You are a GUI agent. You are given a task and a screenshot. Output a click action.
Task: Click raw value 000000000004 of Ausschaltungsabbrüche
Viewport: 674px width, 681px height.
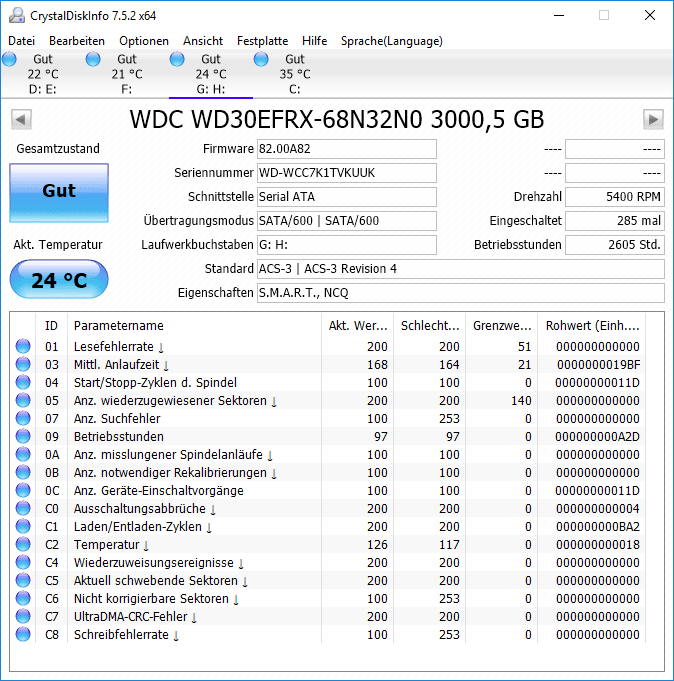[598, 509]
